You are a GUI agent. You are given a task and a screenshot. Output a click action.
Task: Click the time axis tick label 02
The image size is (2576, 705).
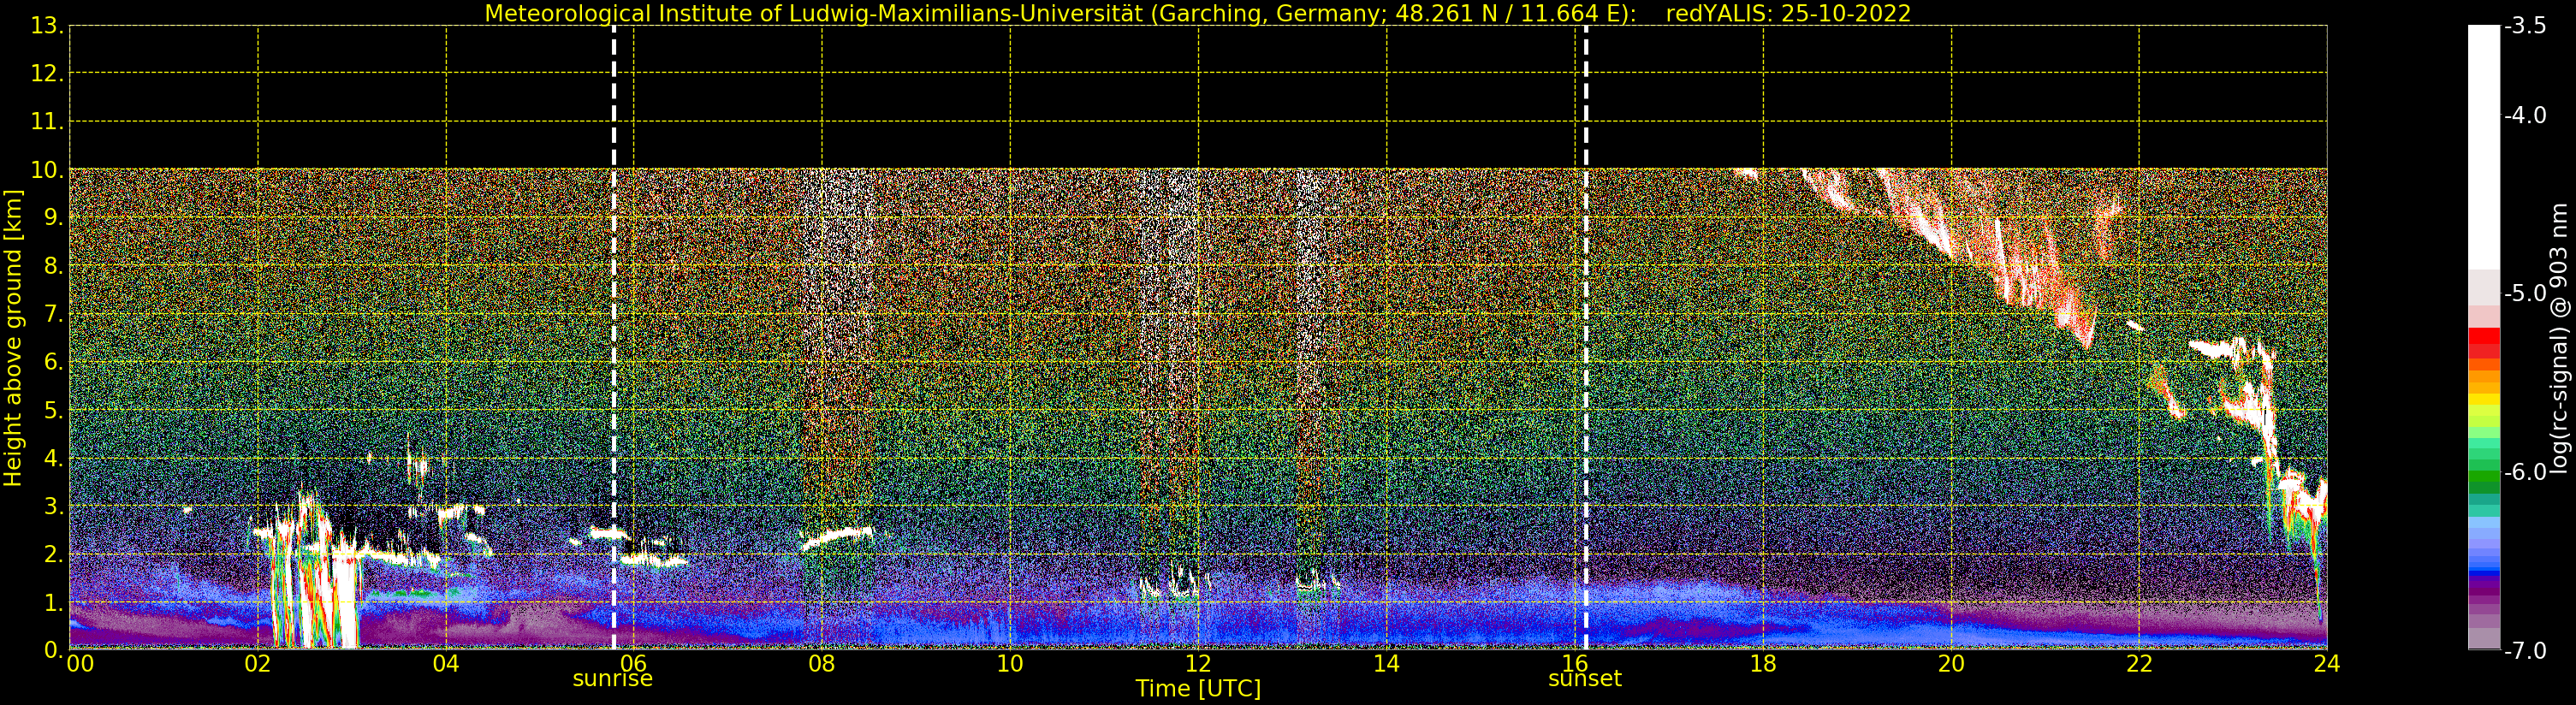258,663
